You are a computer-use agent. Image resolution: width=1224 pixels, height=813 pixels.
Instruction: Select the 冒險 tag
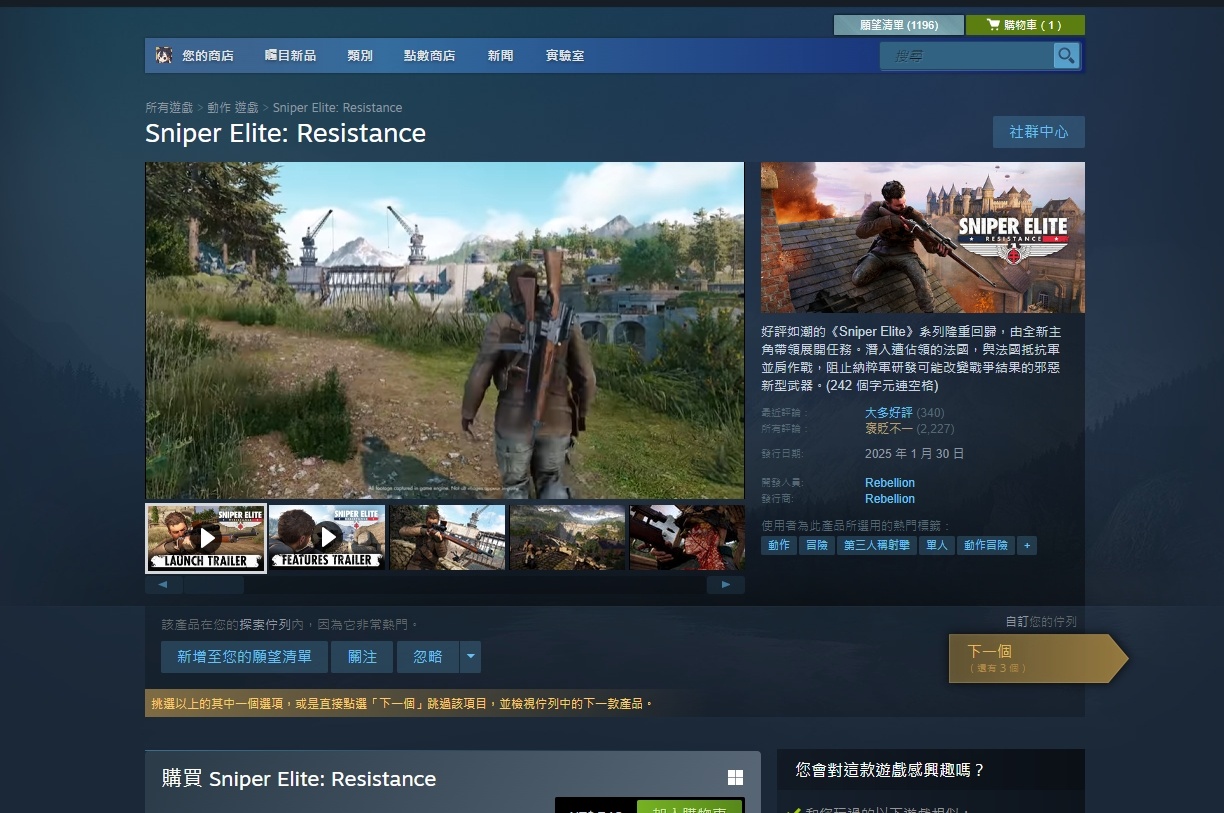coord(817,545)
